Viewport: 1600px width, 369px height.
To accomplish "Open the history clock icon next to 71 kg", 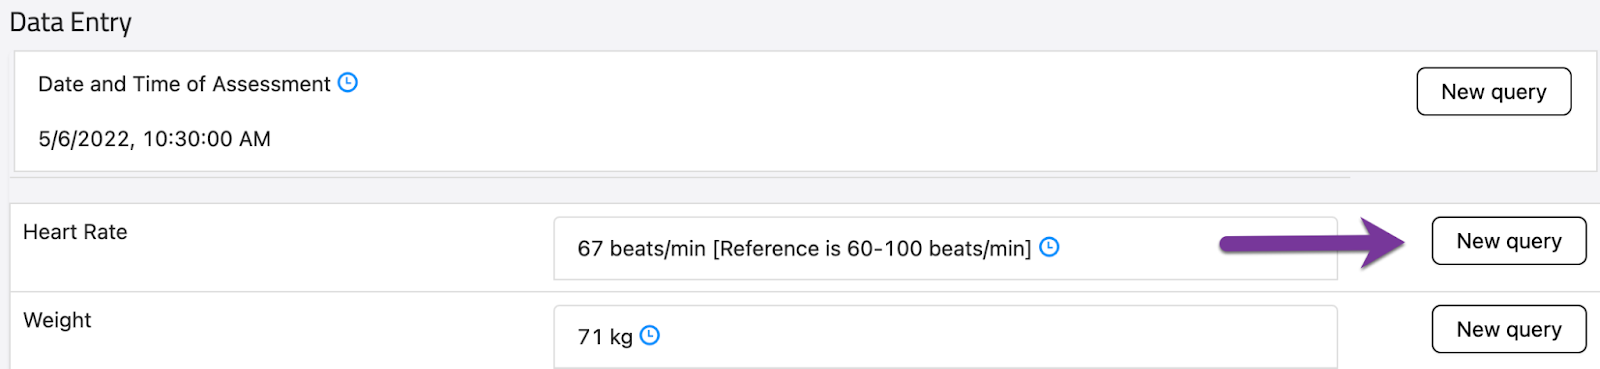I will 650,335.
